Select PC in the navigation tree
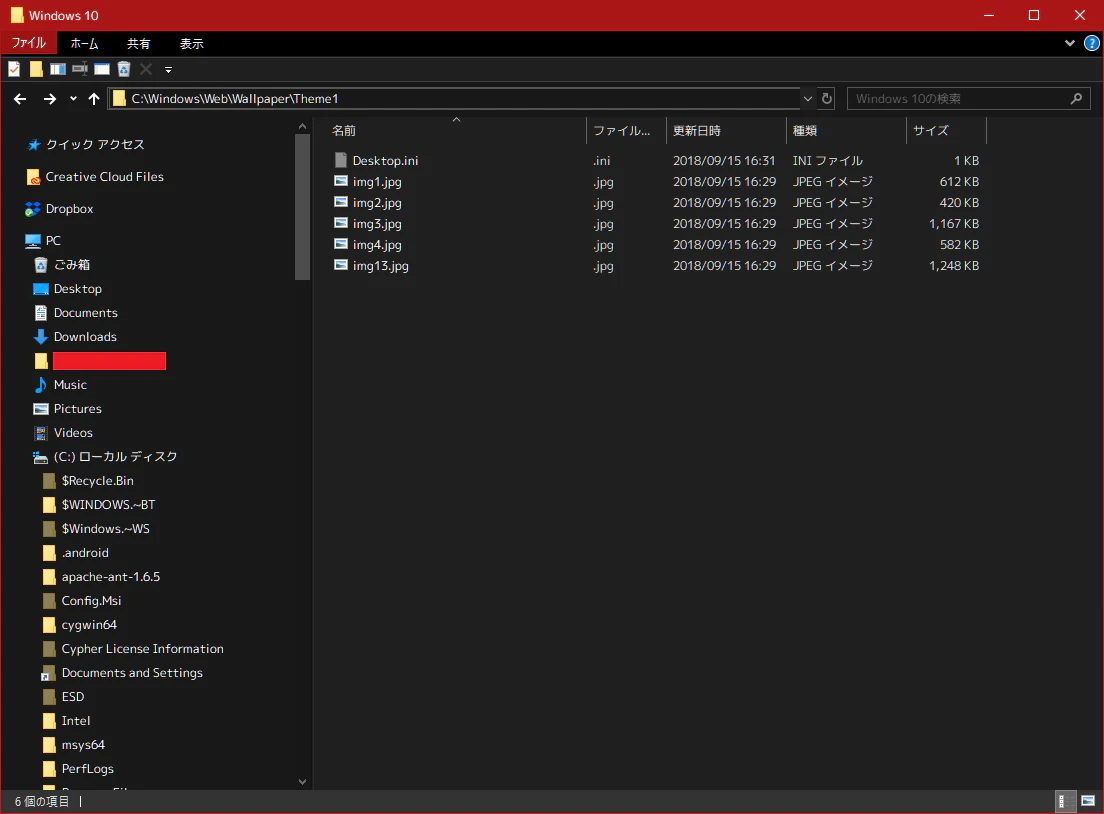This screenshot has height=814, width=1104. tap(53, 241)
